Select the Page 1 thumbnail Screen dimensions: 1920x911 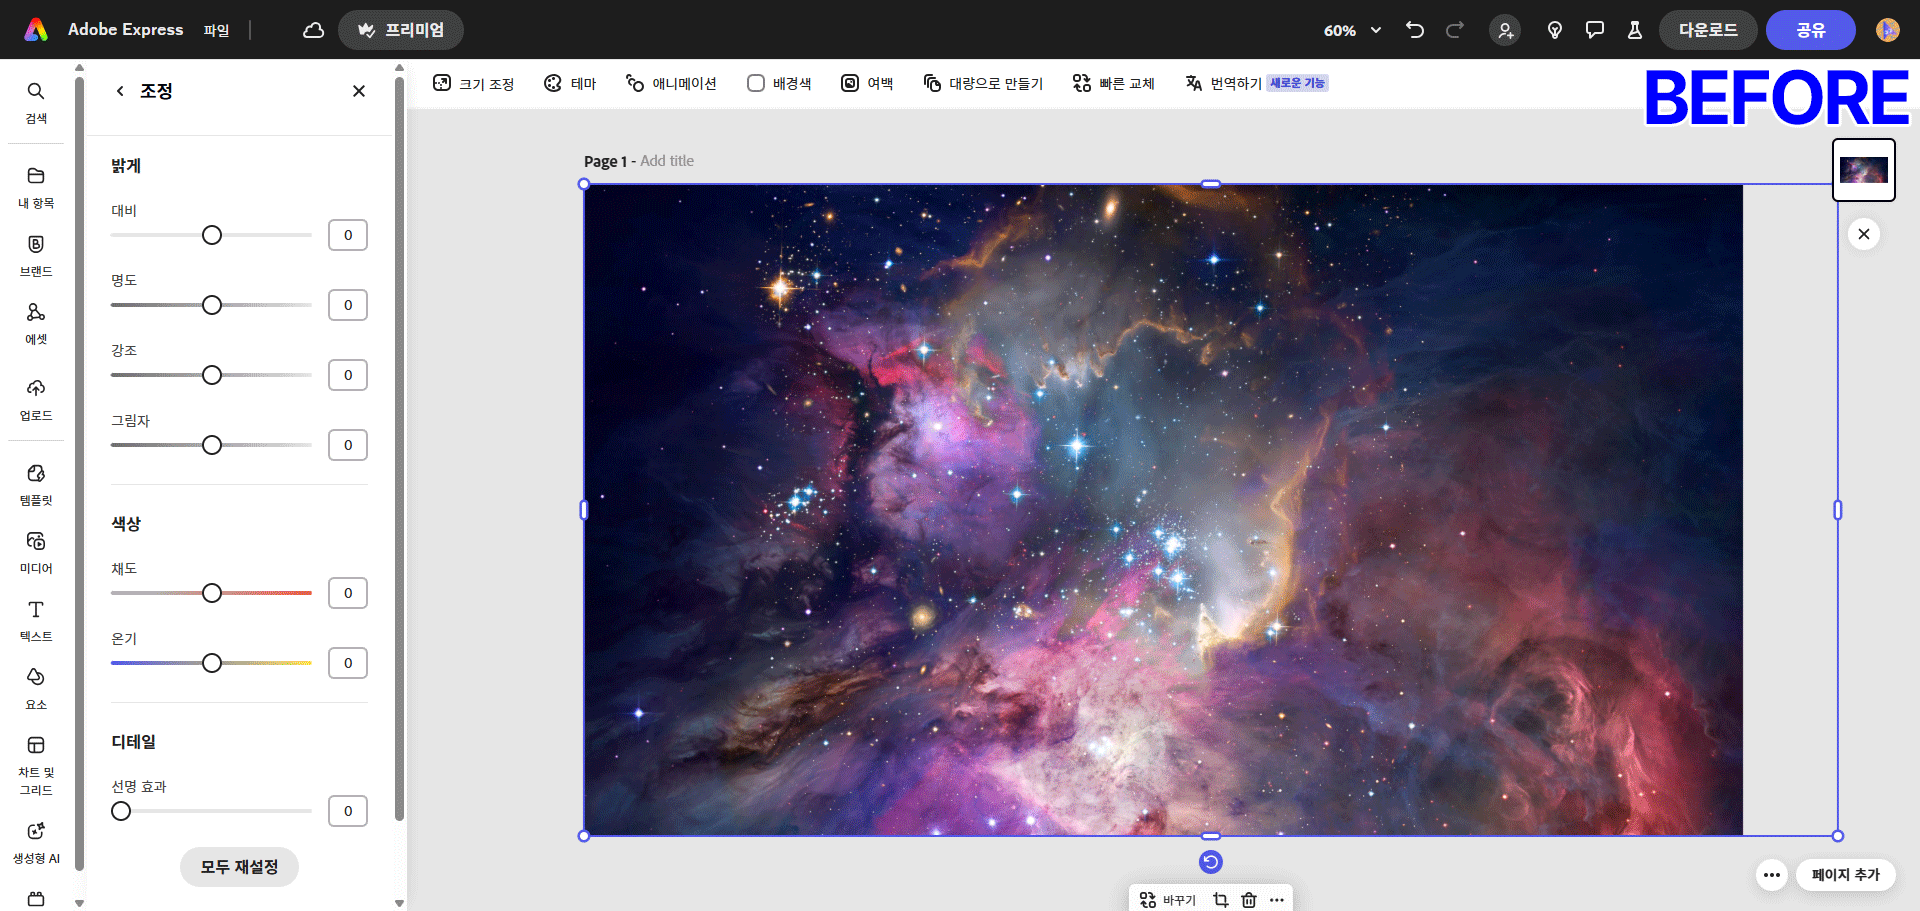click(1864, 170)
